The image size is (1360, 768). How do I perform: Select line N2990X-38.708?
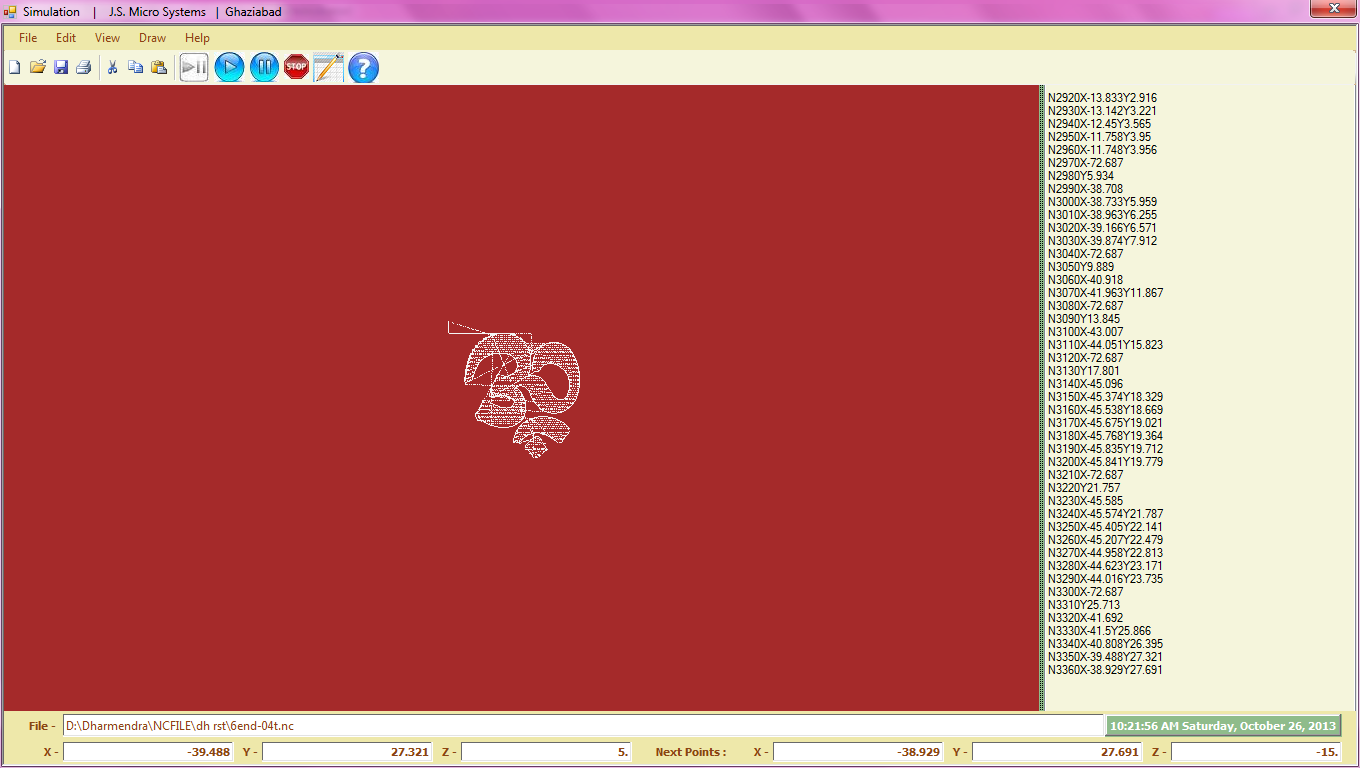1085,188
